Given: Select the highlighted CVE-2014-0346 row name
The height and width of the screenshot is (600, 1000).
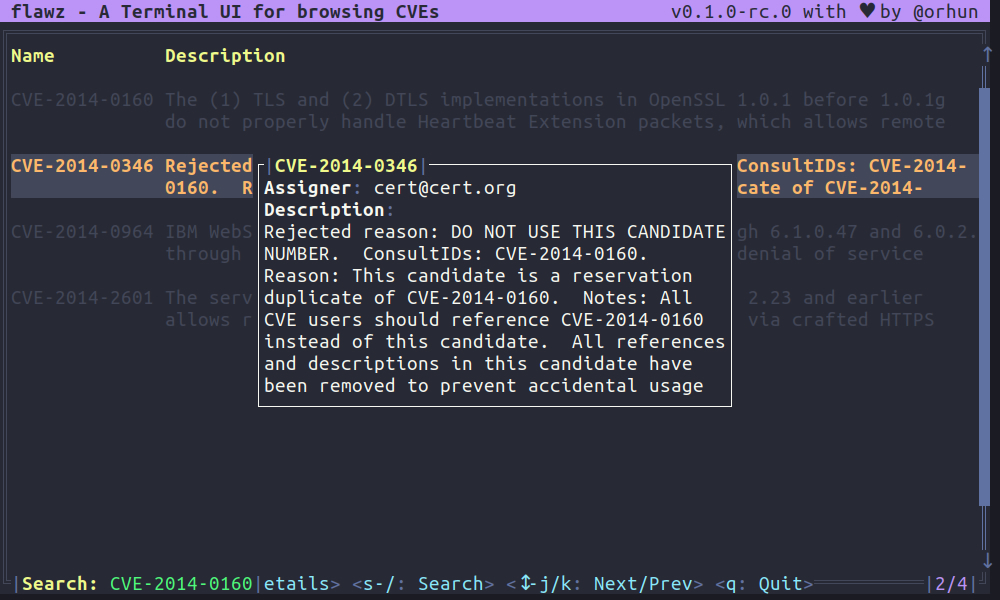Looking at the screenshot, I should 82,166.
